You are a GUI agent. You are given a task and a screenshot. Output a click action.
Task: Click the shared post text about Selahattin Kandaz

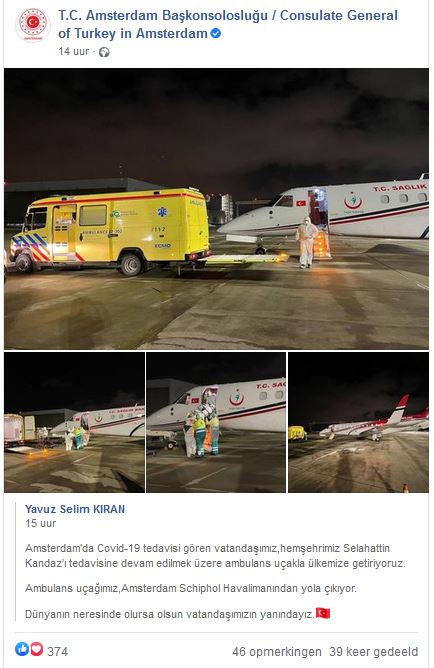(x=215, y=556)
